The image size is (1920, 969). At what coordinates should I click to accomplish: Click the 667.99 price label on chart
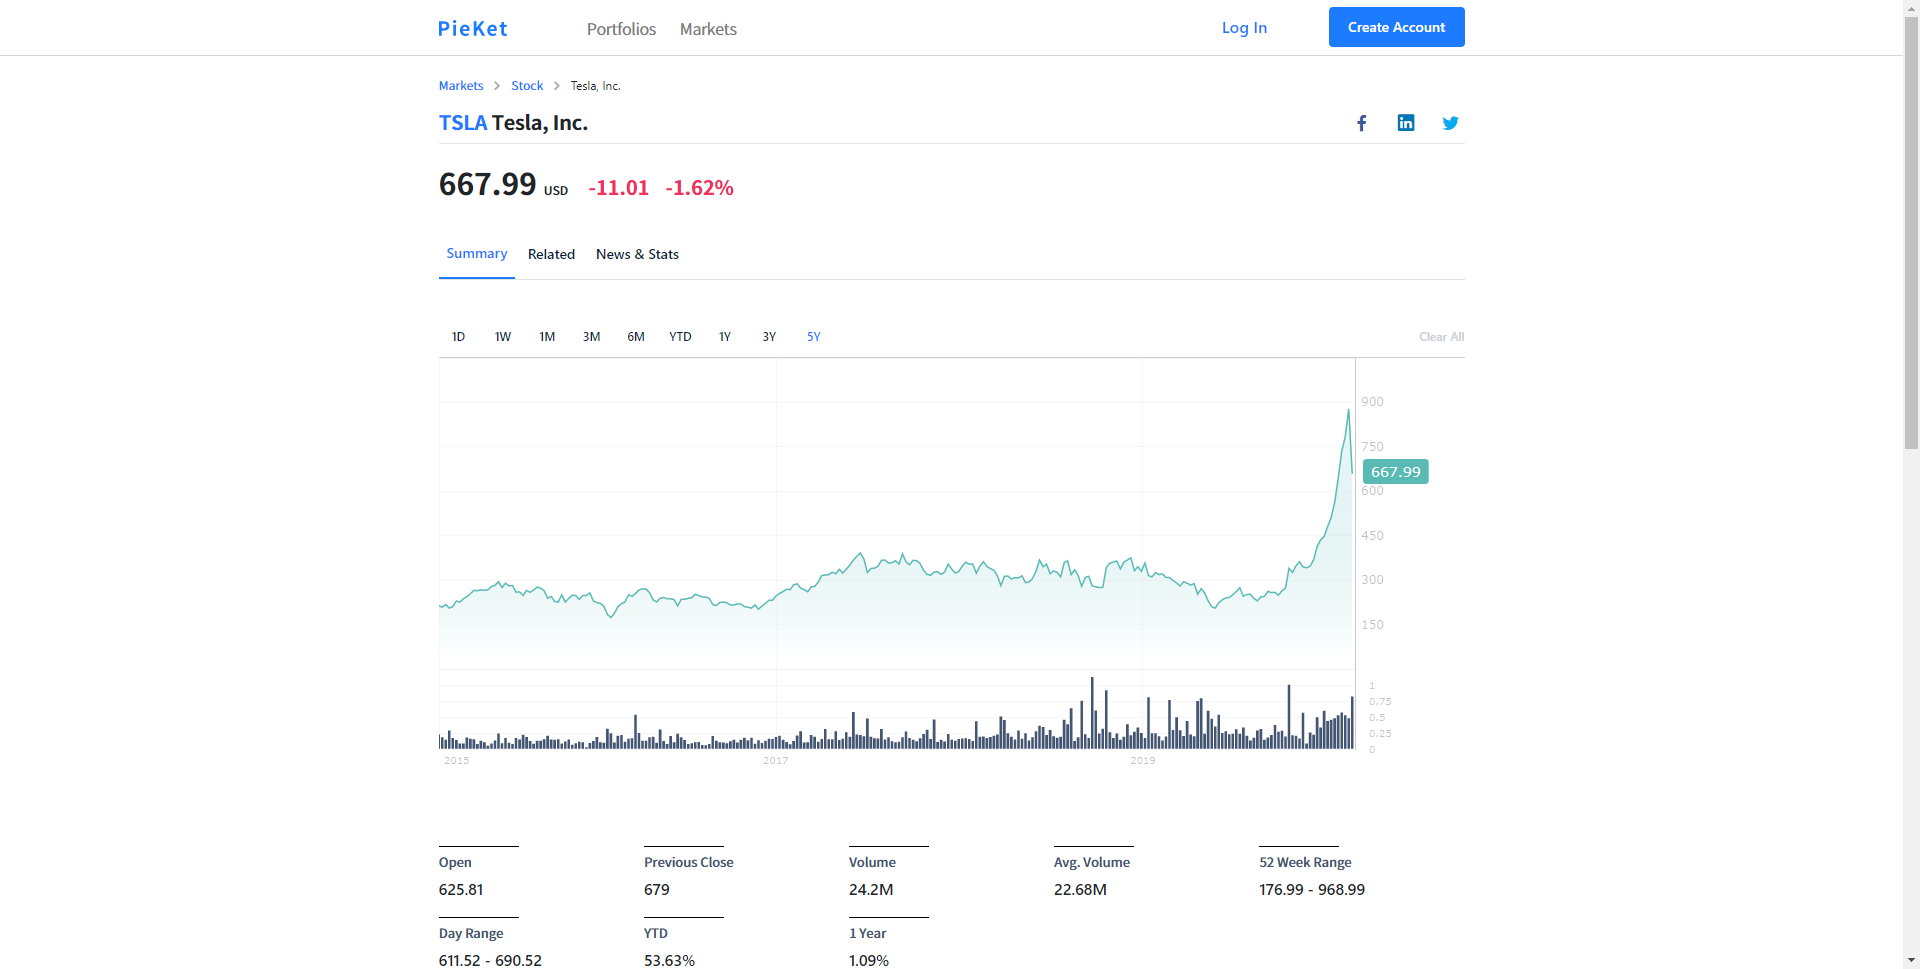tap(1395, 472)
